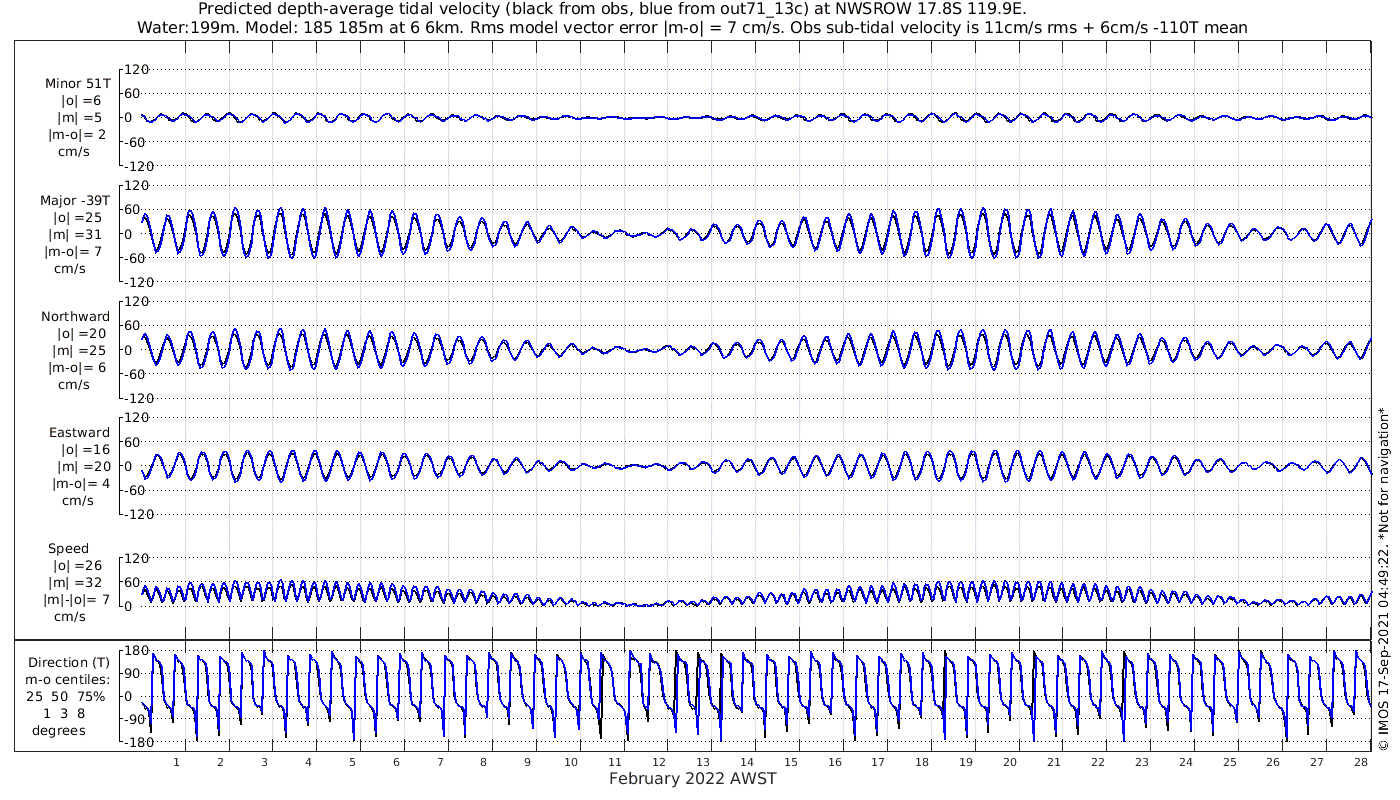Select the 'Minor 51T' panel label
This screenshot has height=800, width=1400.
(78, 84)
